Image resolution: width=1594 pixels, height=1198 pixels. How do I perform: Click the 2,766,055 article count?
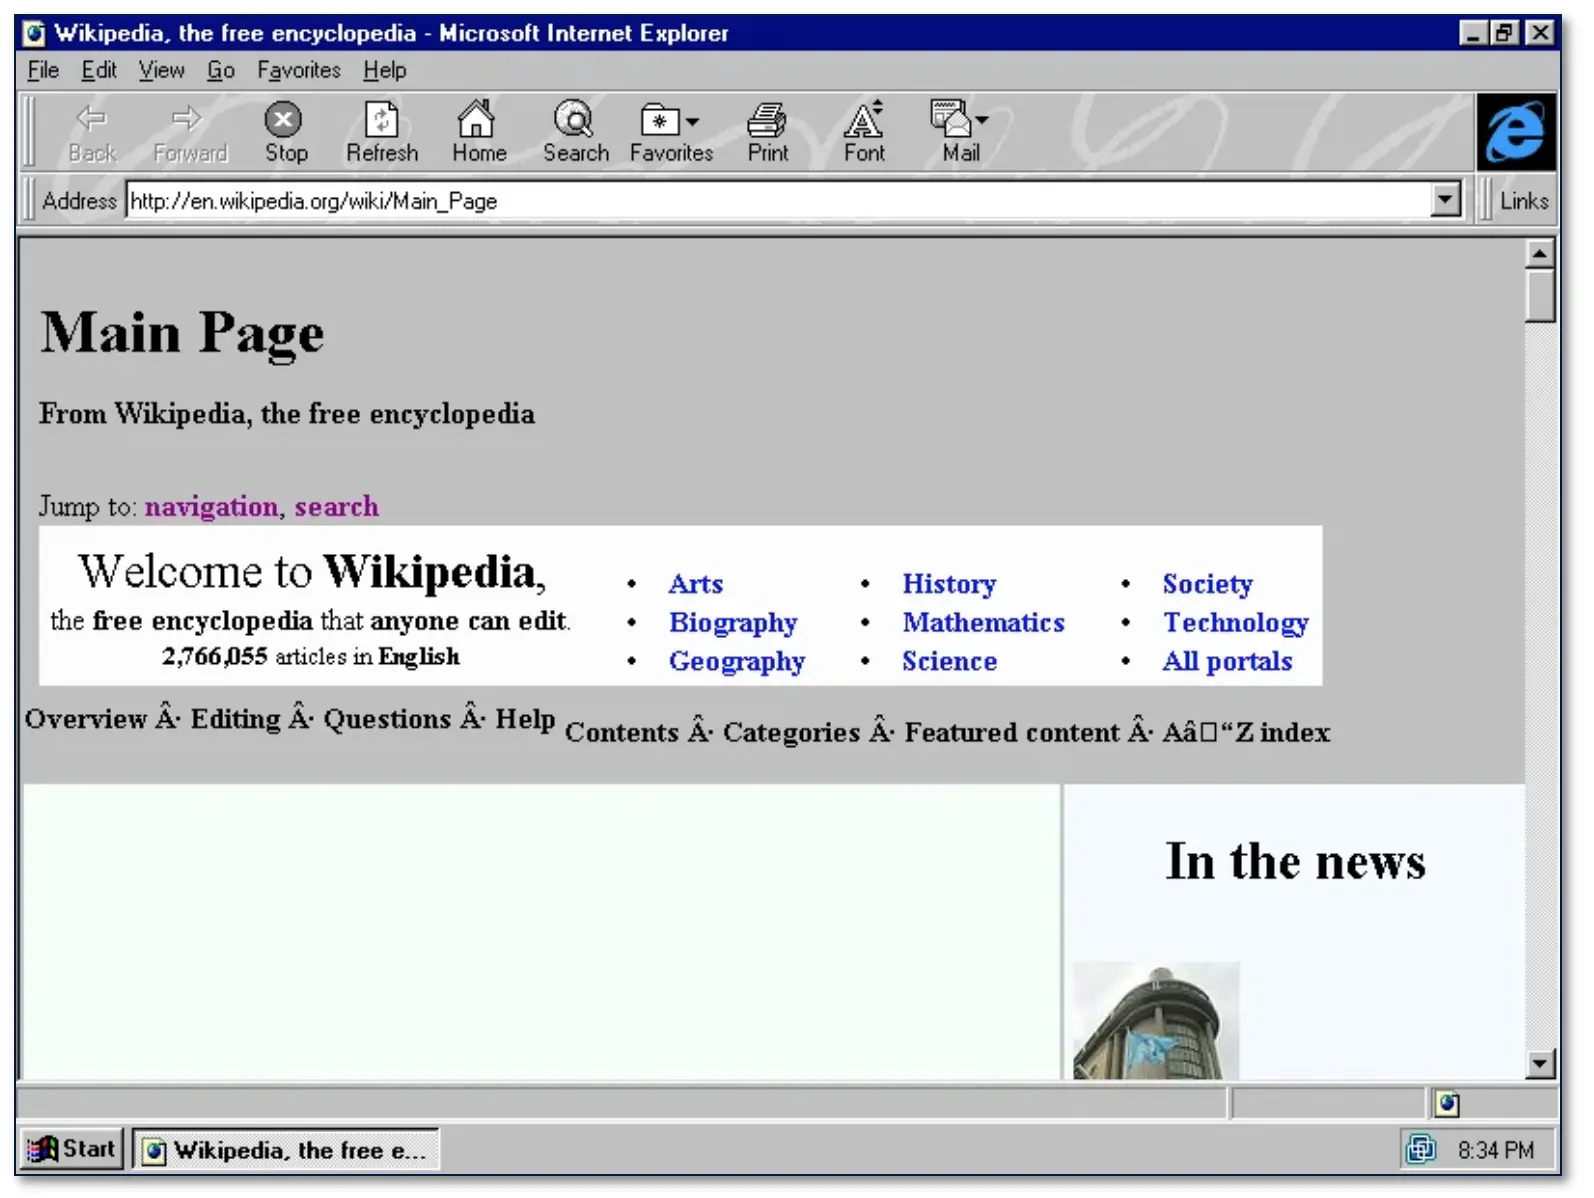click(x=214, y=657)
